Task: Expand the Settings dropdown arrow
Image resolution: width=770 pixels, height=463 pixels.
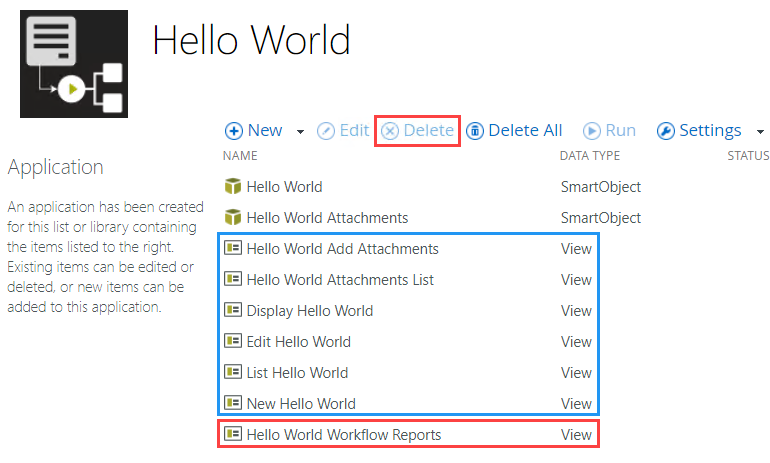Action: pos(760,132)
